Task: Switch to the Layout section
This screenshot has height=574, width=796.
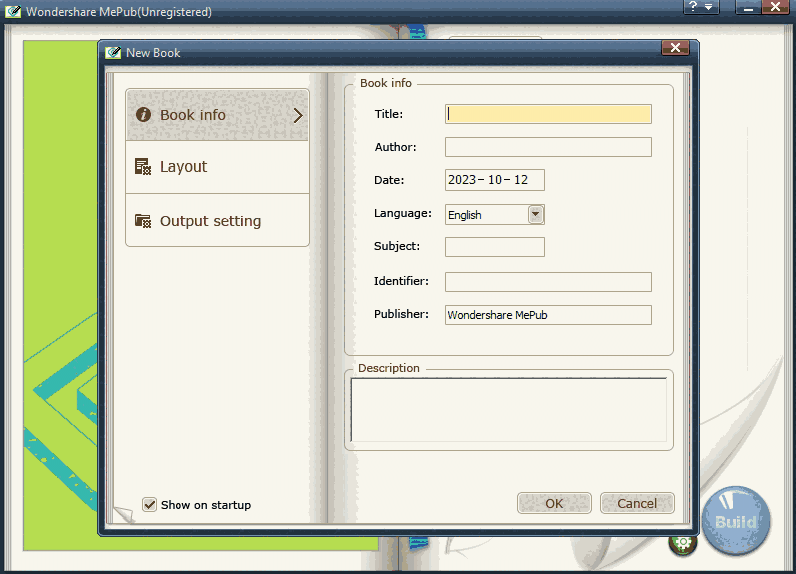Action: point(217,167)
